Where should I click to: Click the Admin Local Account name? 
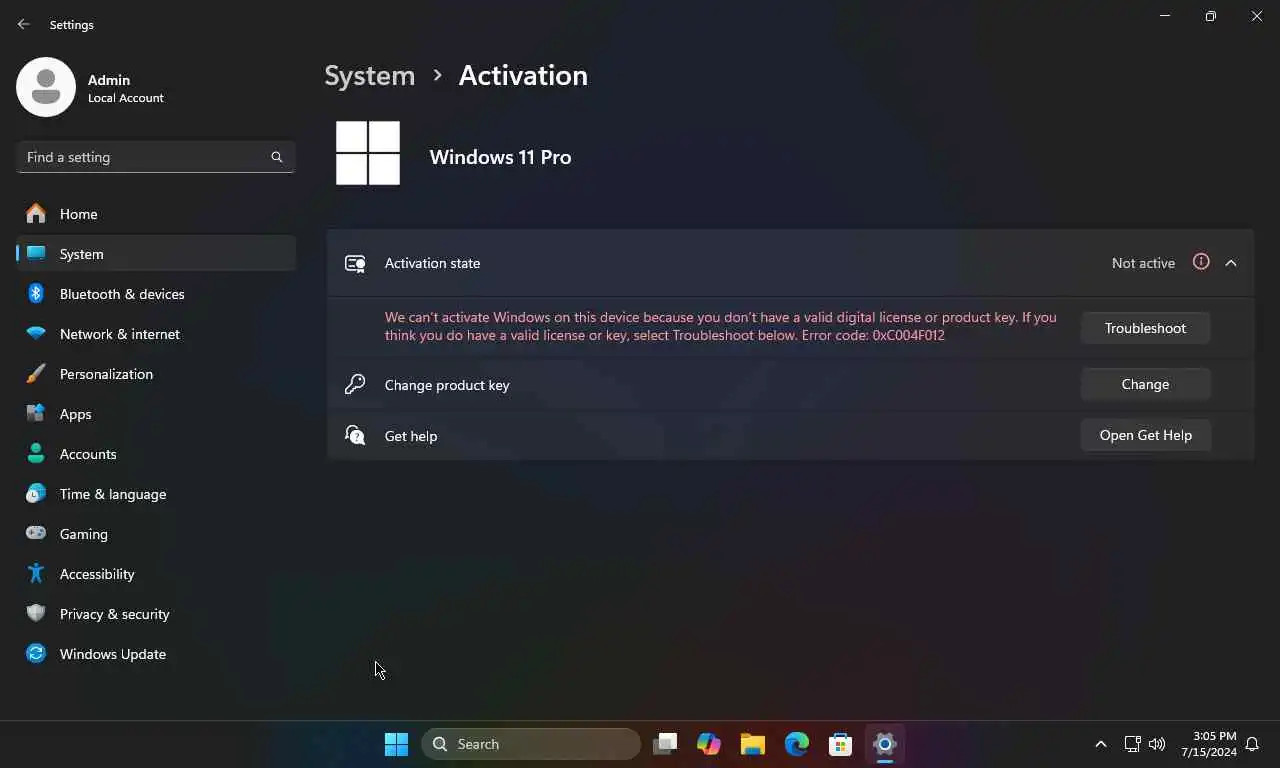point(126,88)
